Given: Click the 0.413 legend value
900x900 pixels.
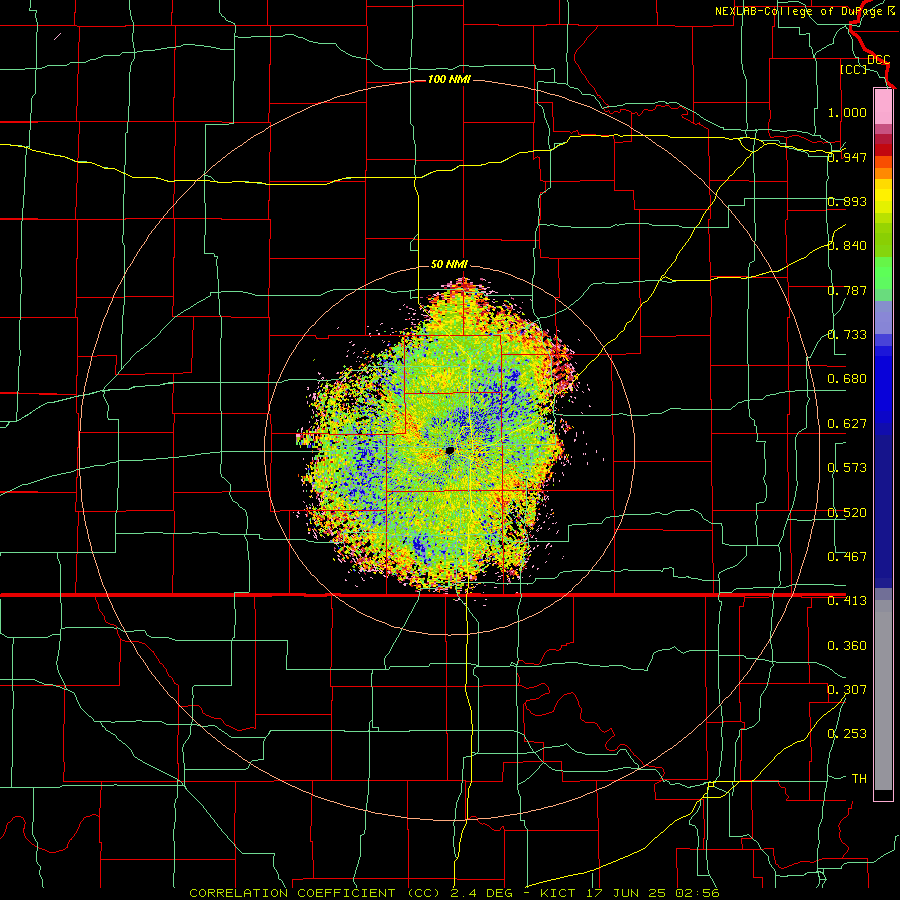Looking at the screenshot, I should point(847,601).
